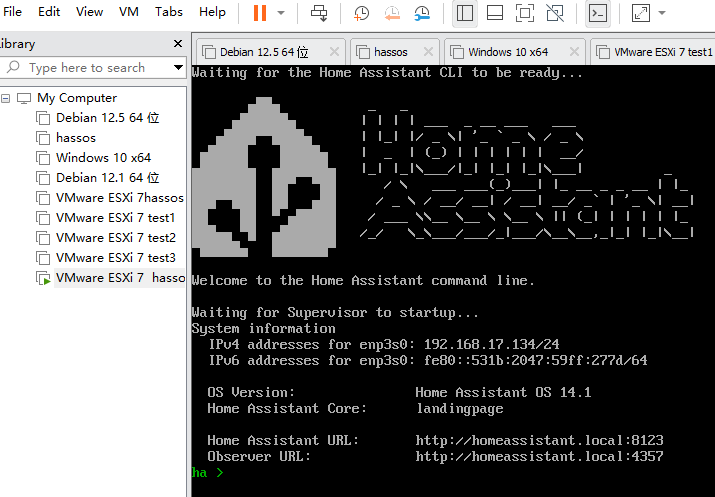
Task: Click the IPv6 address fe80::531b:2047:59ff:277d/64
Action: tap(535, 361)
